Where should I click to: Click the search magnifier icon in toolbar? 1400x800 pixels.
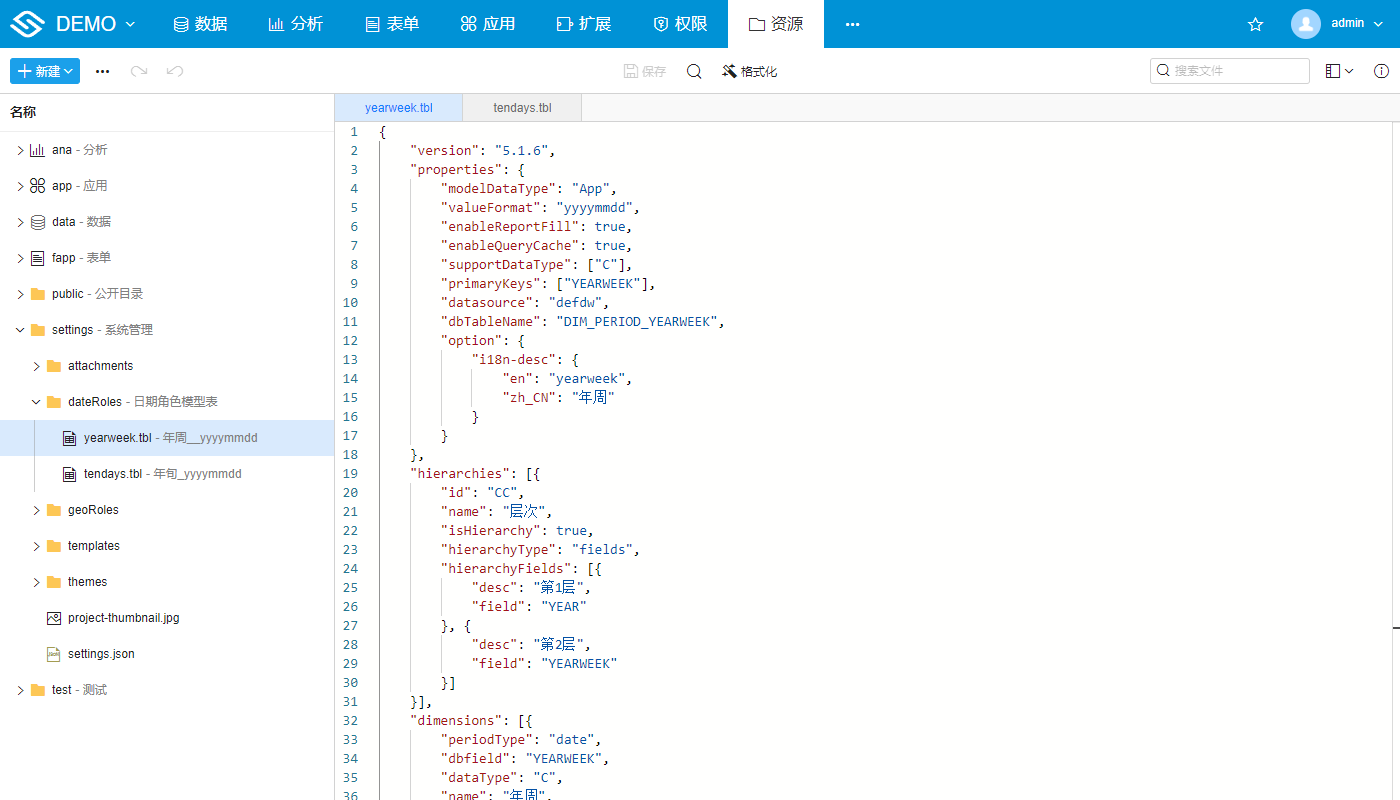coord(694,71)
